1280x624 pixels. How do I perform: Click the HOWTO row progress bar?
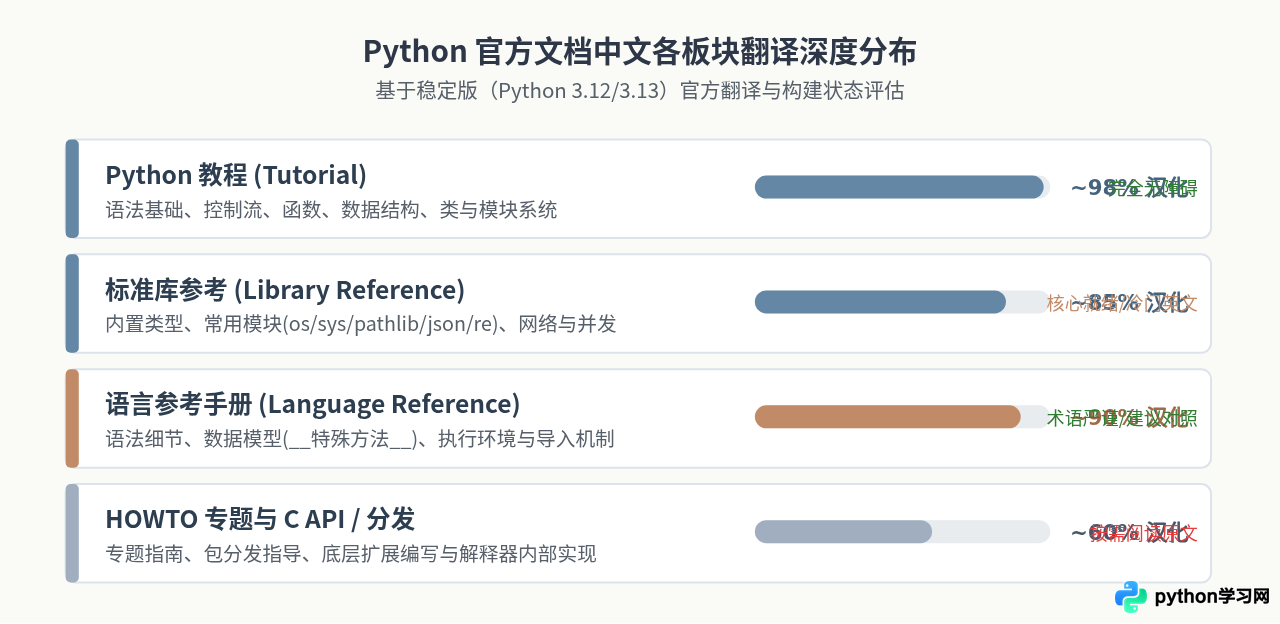902,532
